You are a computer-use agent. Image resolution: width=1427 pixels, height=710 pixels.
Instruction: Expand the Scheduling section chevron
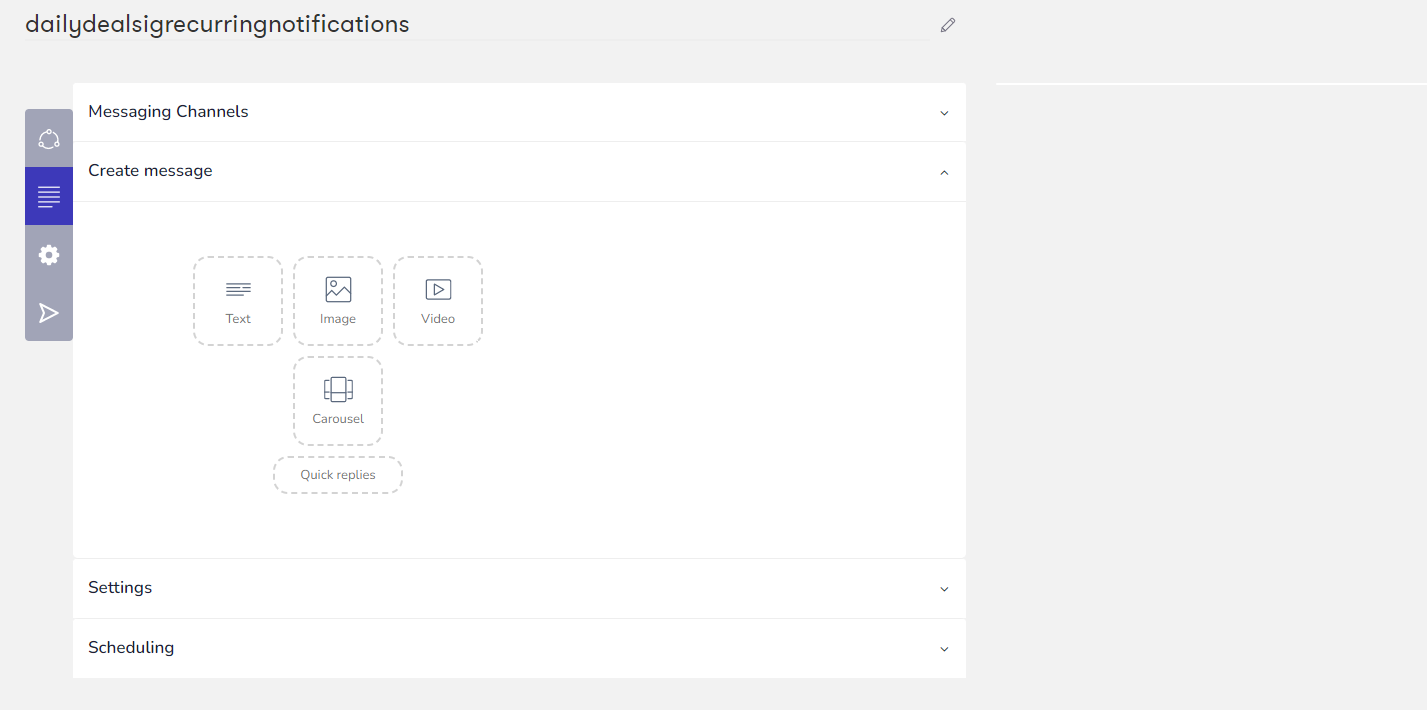pyautogui.click(x=944, y=649)
